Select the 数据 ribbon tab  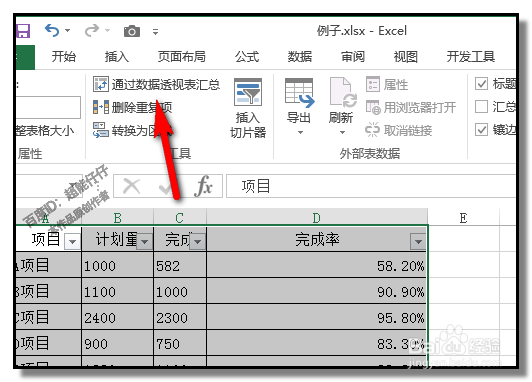coord(300,56)
